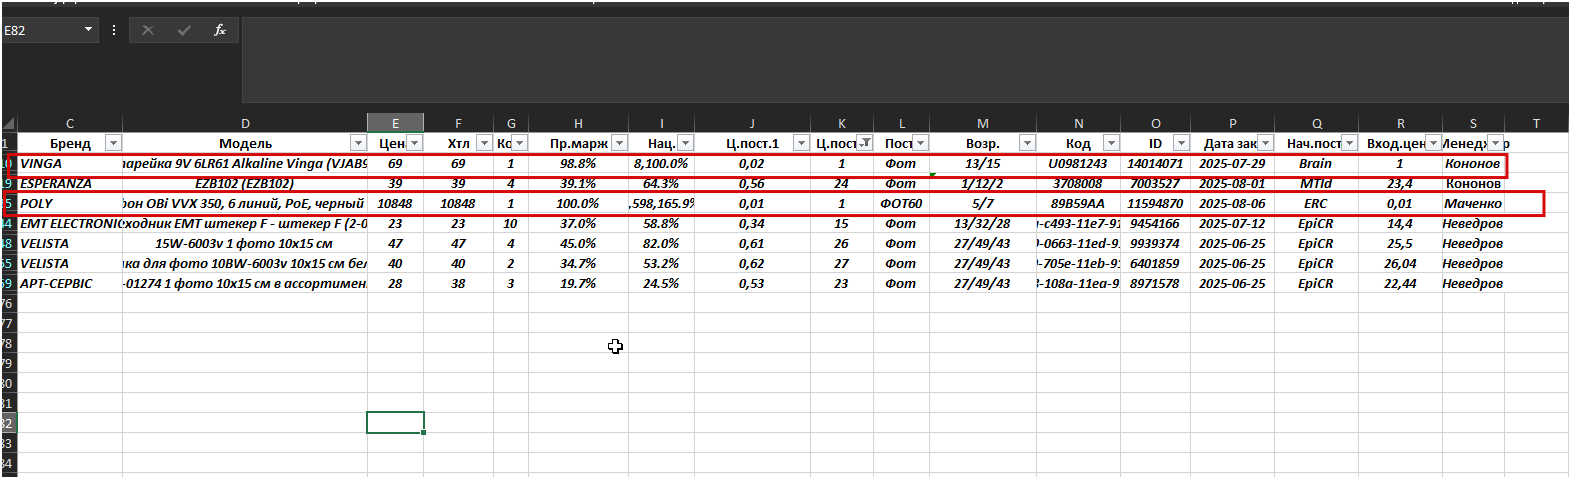Click the Cancel X icon in formula bar

148,30
